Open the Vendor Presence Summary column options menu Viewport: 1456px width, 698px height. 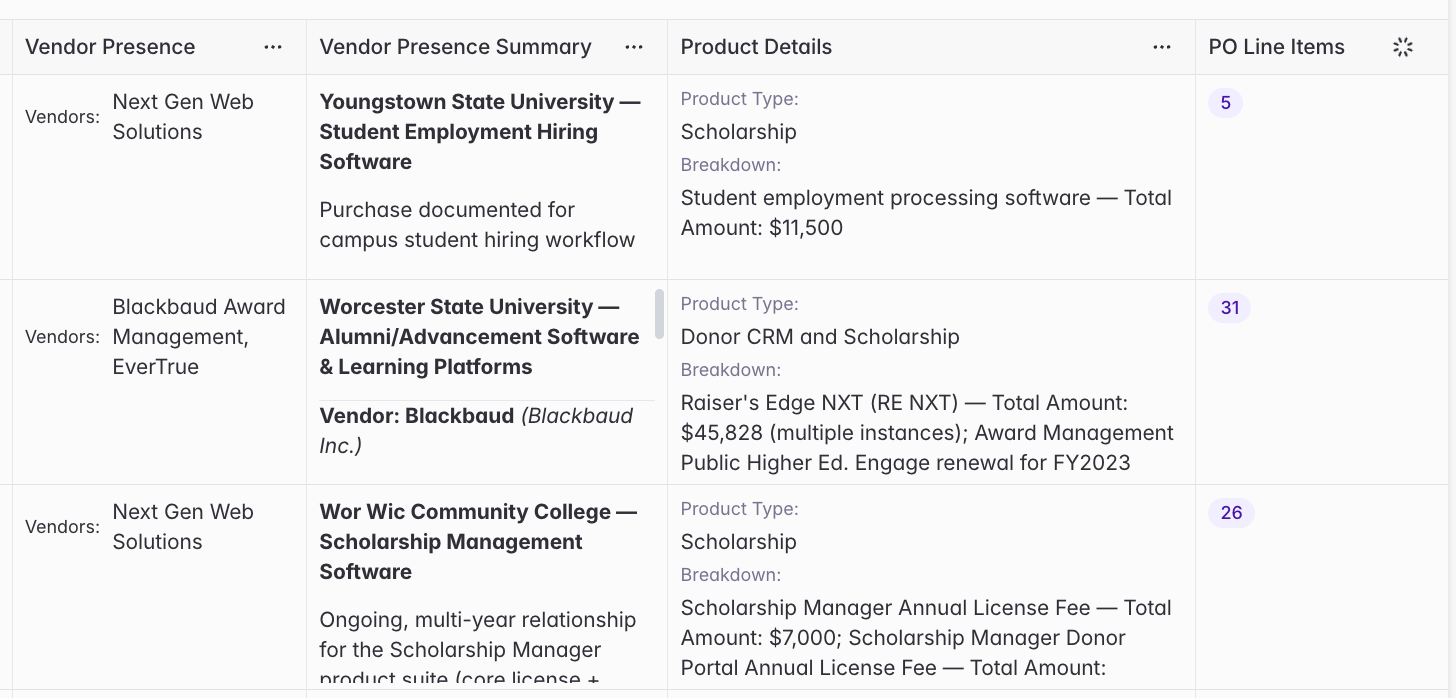(634, 47)
